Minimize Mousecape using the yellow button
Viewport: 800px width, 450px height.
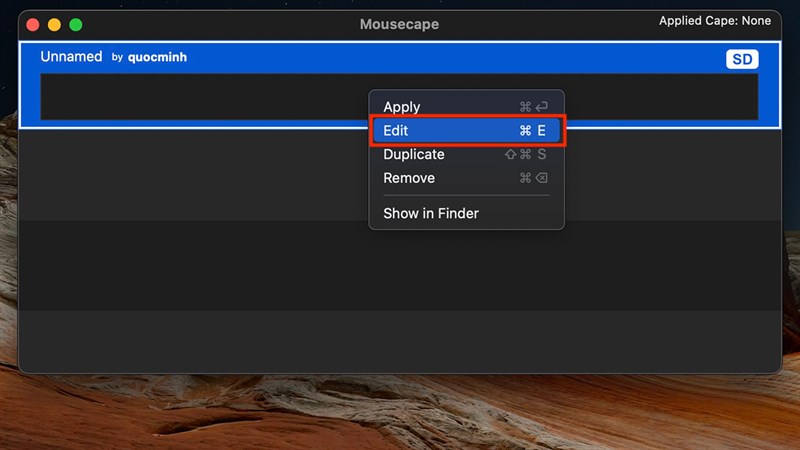pyautogui.click(x=54, y=24)
